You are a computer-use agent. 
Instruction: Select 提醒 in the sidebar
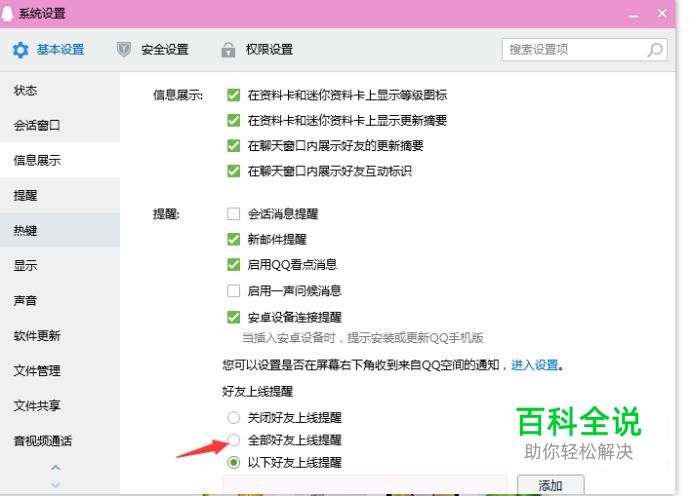tap(60, 195)
